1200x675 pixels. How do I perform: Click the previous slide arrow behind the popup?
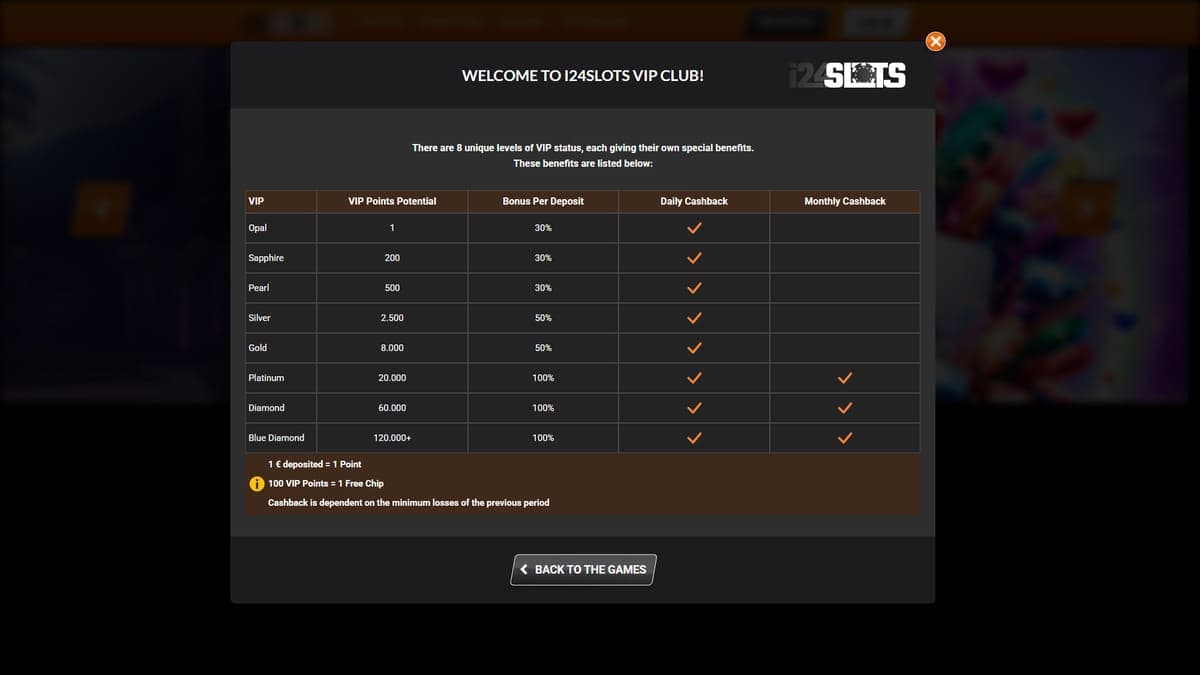101,209
